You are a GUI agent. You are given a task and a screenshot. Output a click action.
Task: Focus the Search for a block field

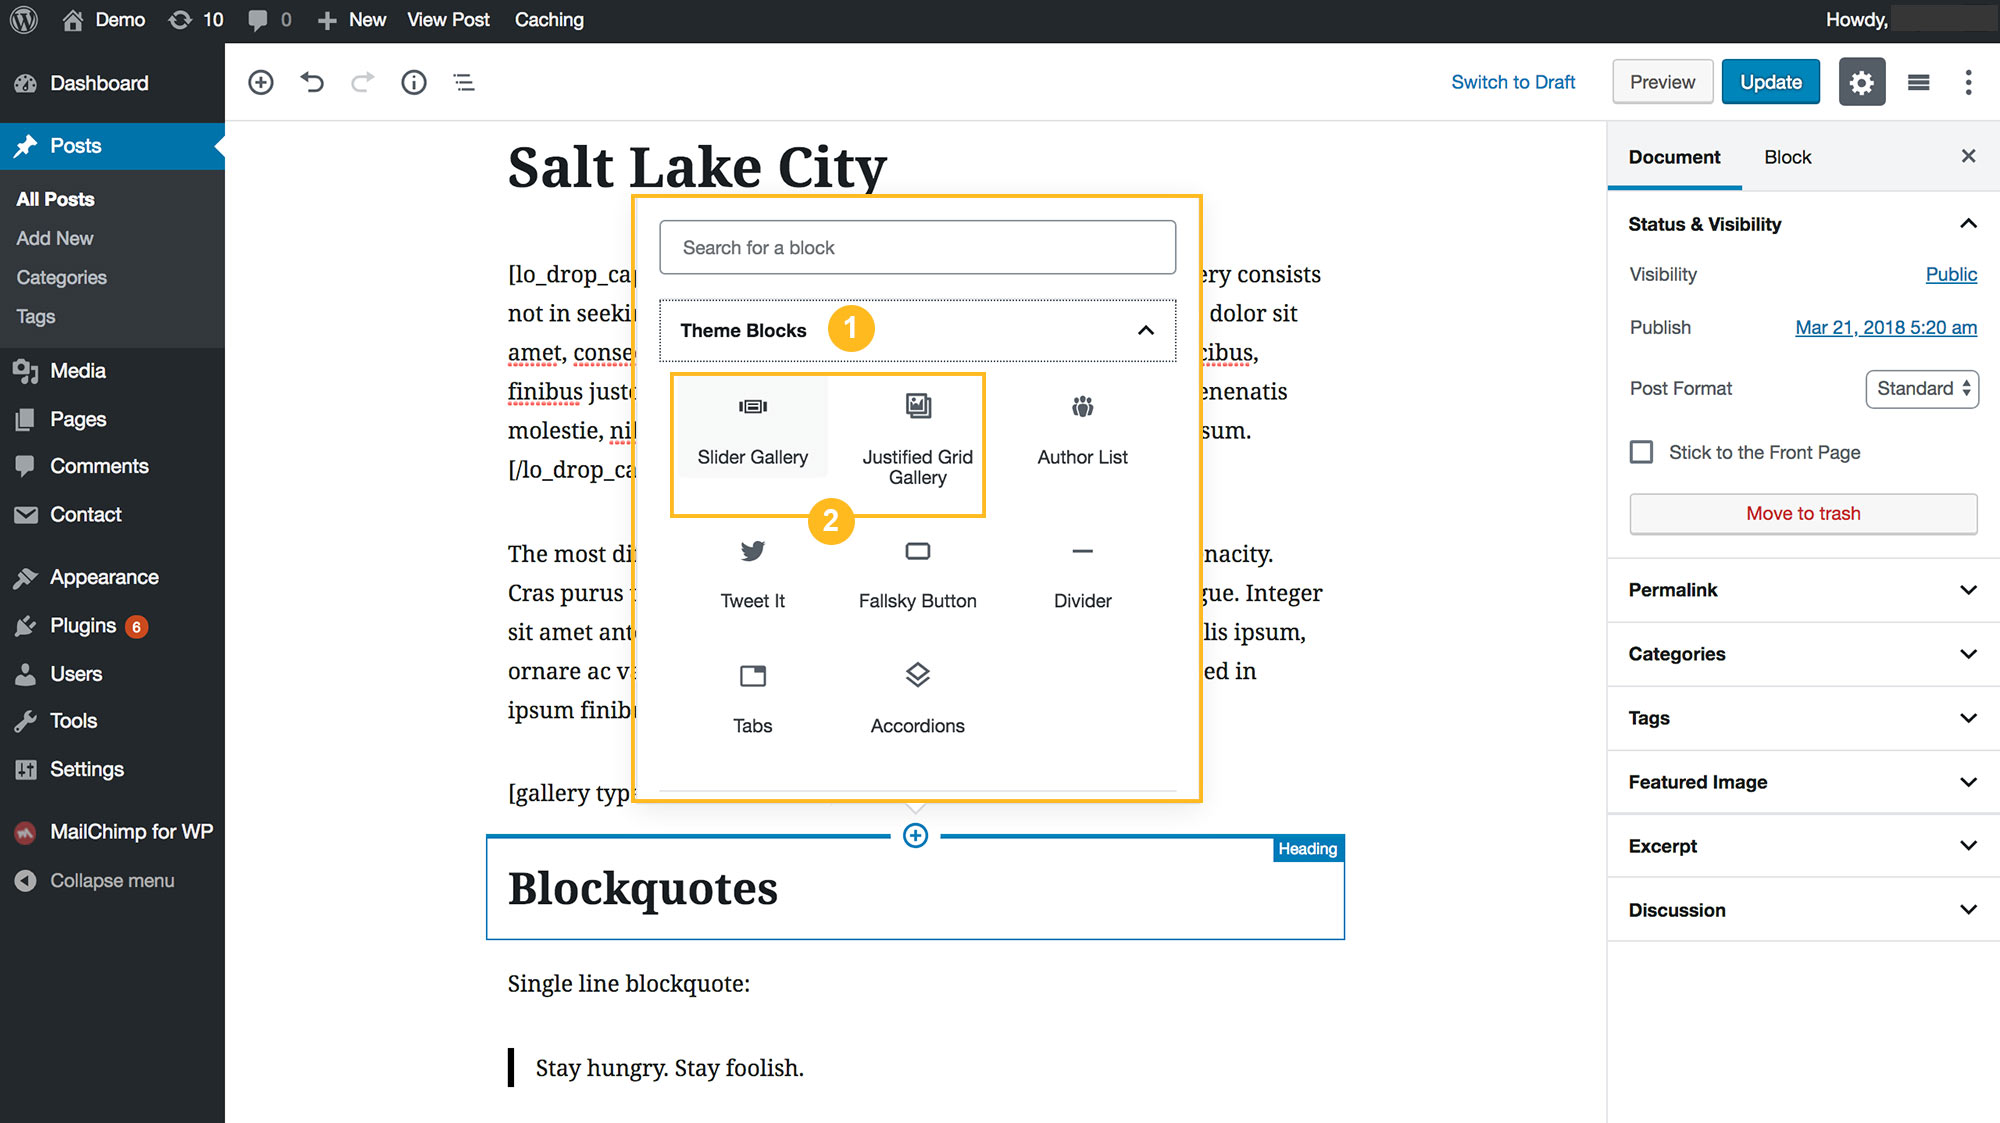[917, 247]
